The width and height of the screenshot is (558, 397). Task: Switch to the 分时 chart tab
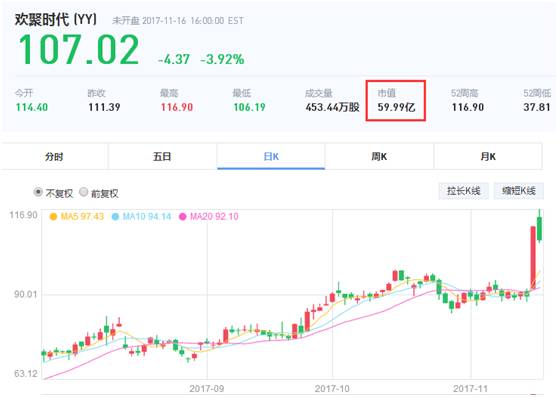pyautogui.click(x=54, y=157)
